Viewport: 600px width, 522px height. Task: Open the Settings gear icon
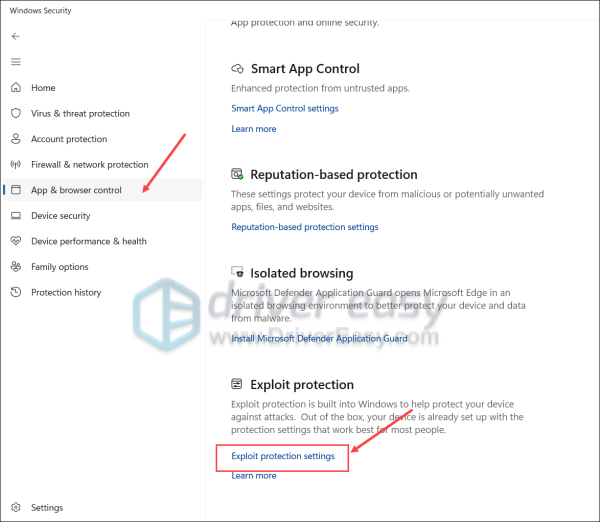16,507
